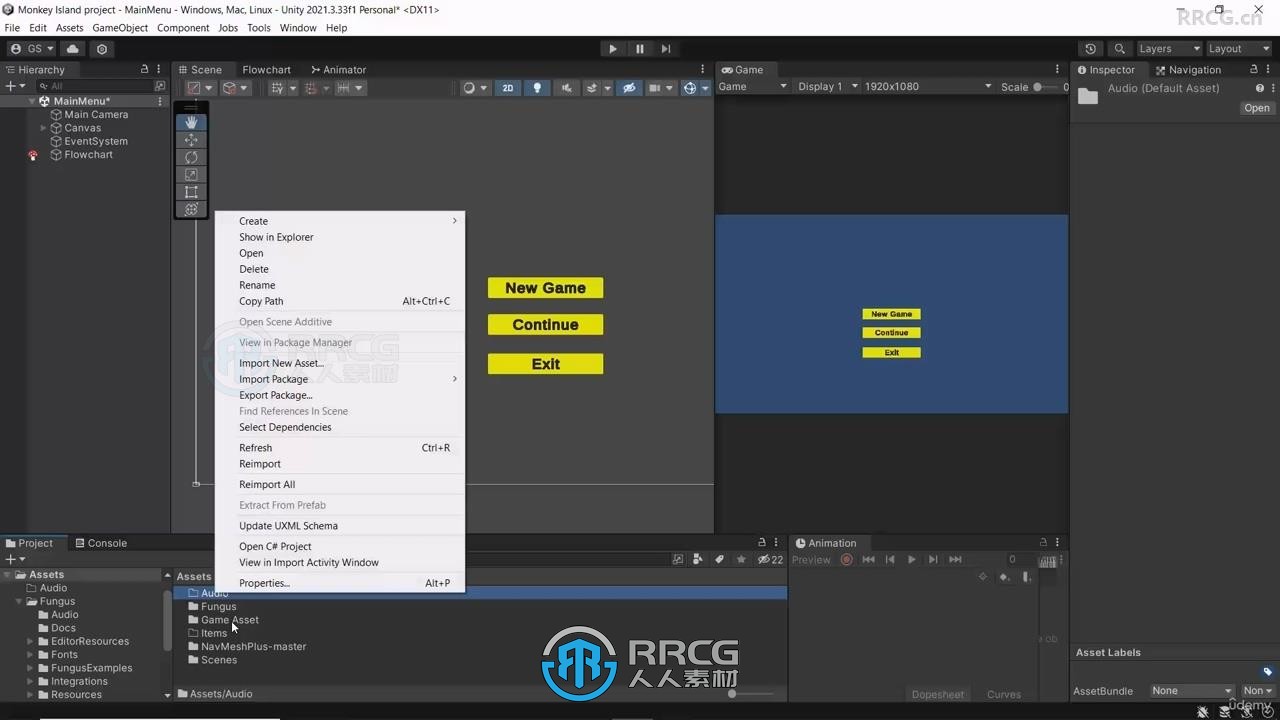Screen dimensions: 1280x720
Task: Open the draw mode (shaded) dropdown
Action: pos(475,88)
